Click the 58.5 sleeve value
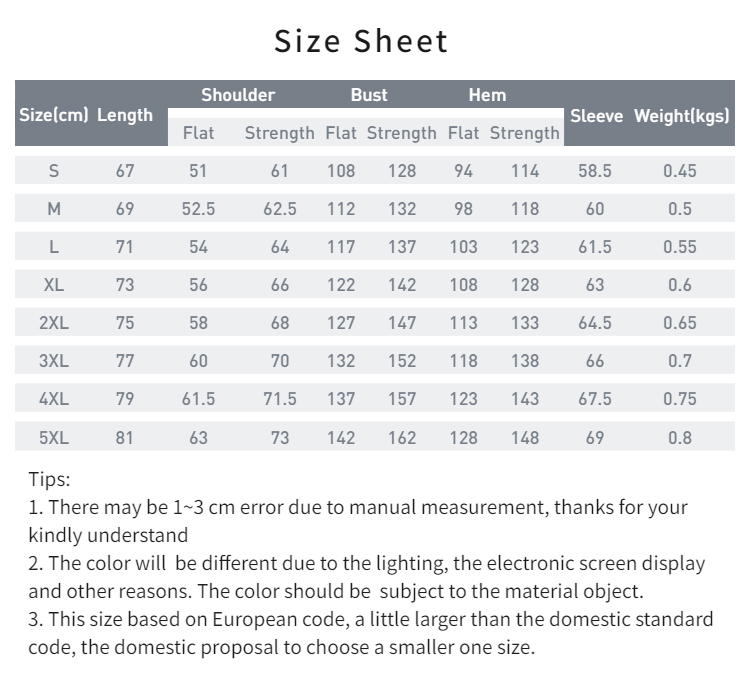This screenshot has height=684, width=750. coord(595,171)
